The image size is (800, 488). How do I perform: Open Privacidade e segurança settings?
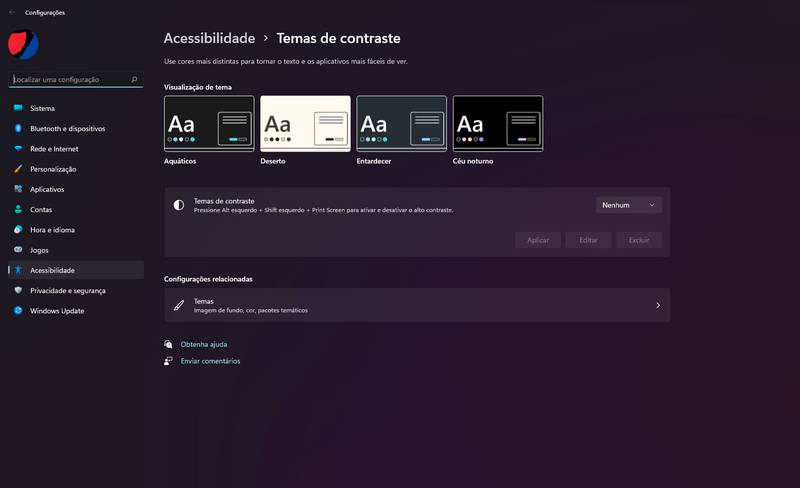(76, 290)
